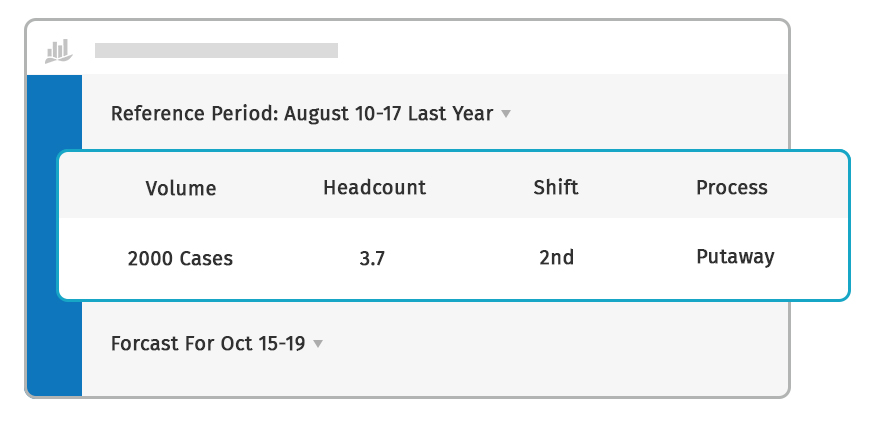Click the '2nd' shift cell
Viewport: 876px width, 435px height.
point(556,257)
